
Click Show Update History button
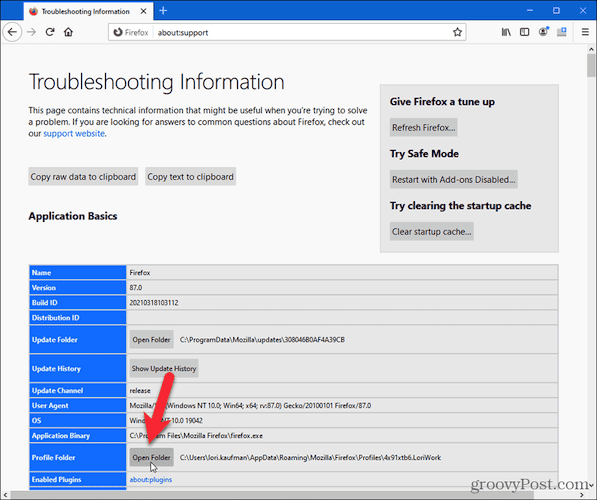click(164, 369)
